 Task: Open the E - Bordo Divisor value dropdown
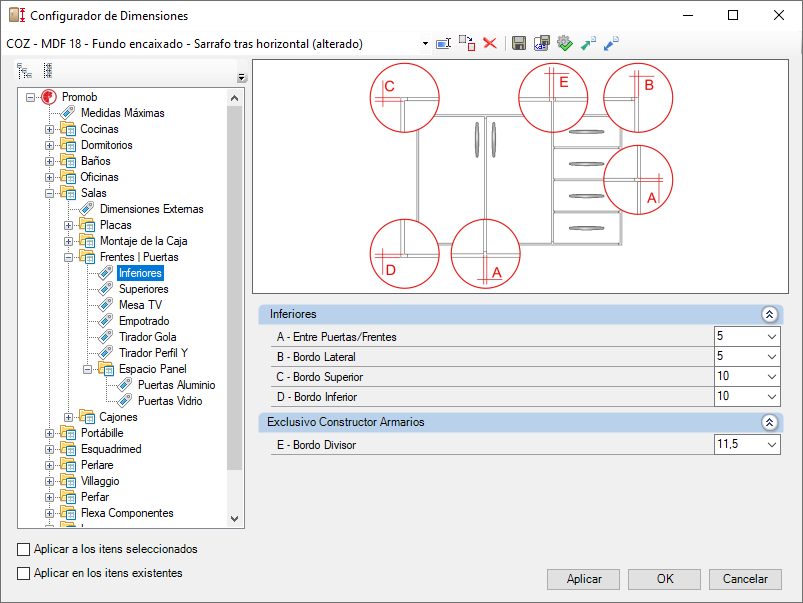tap(772, 445)
